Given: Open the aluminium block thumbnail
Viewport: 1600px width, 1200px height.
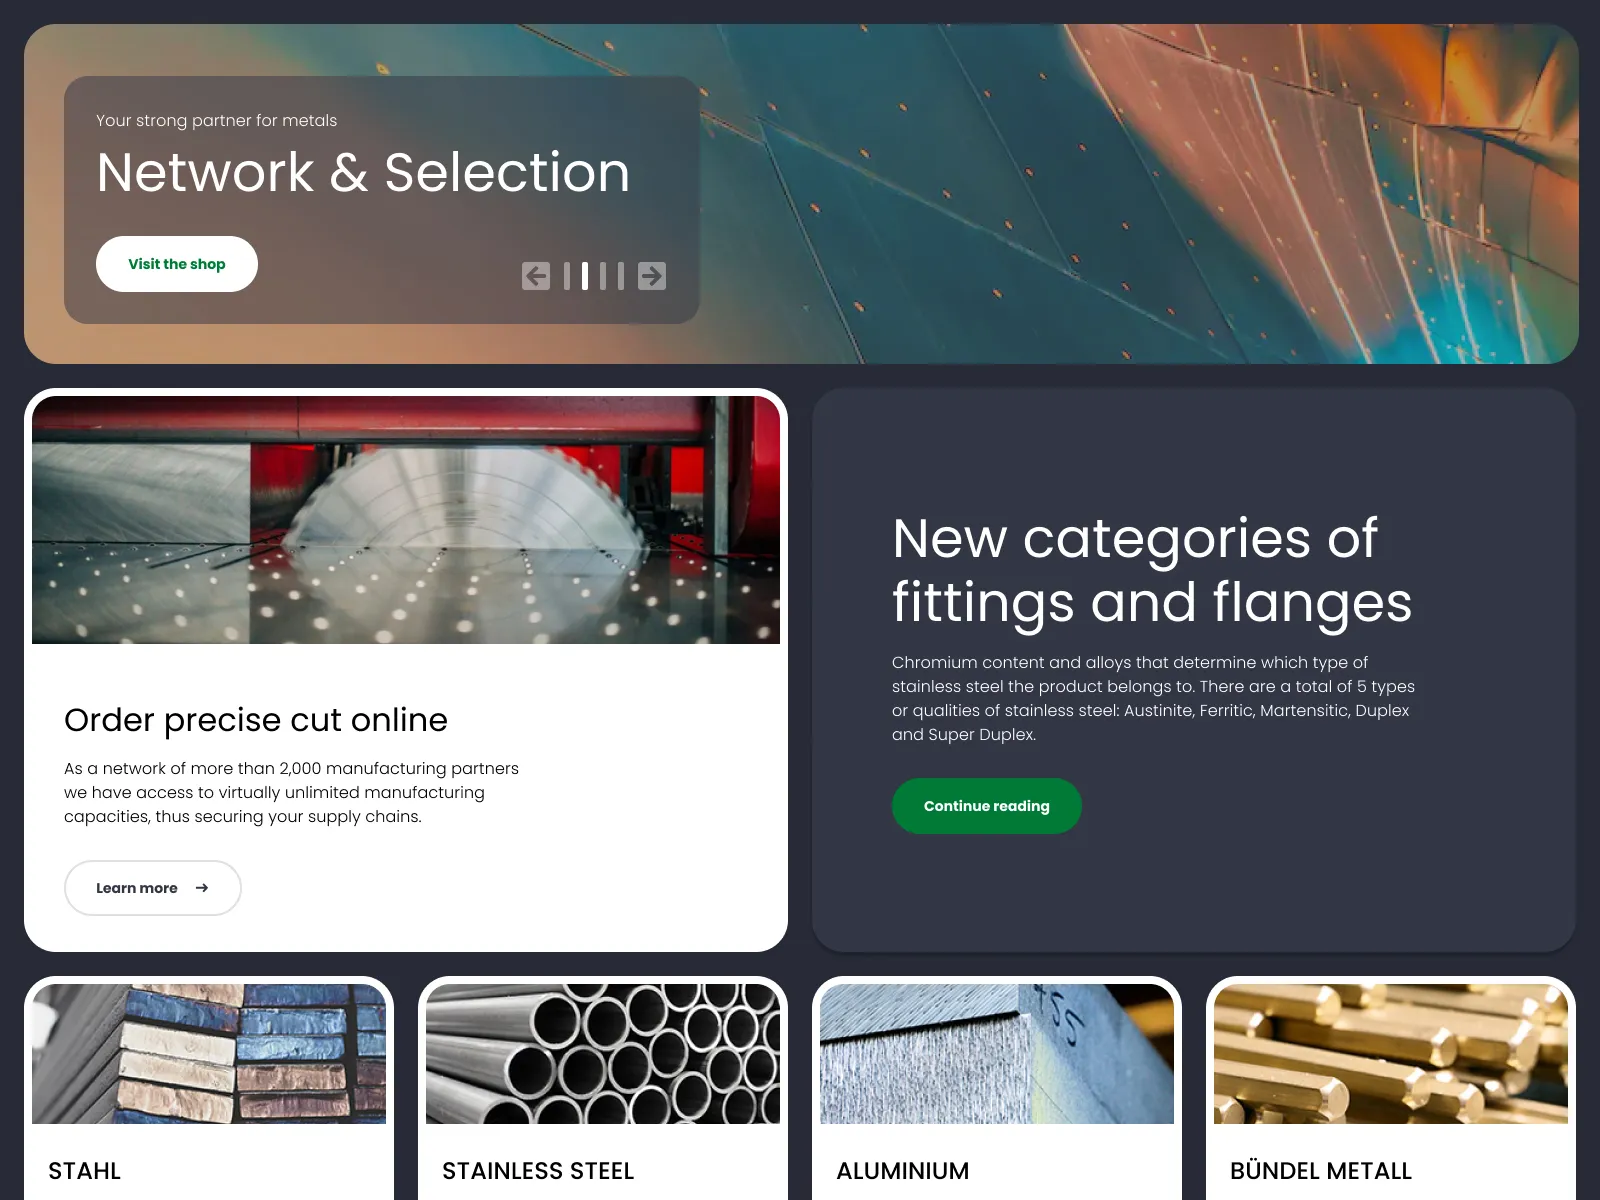Looking at the screenshot, I should tap(997, 1054).
